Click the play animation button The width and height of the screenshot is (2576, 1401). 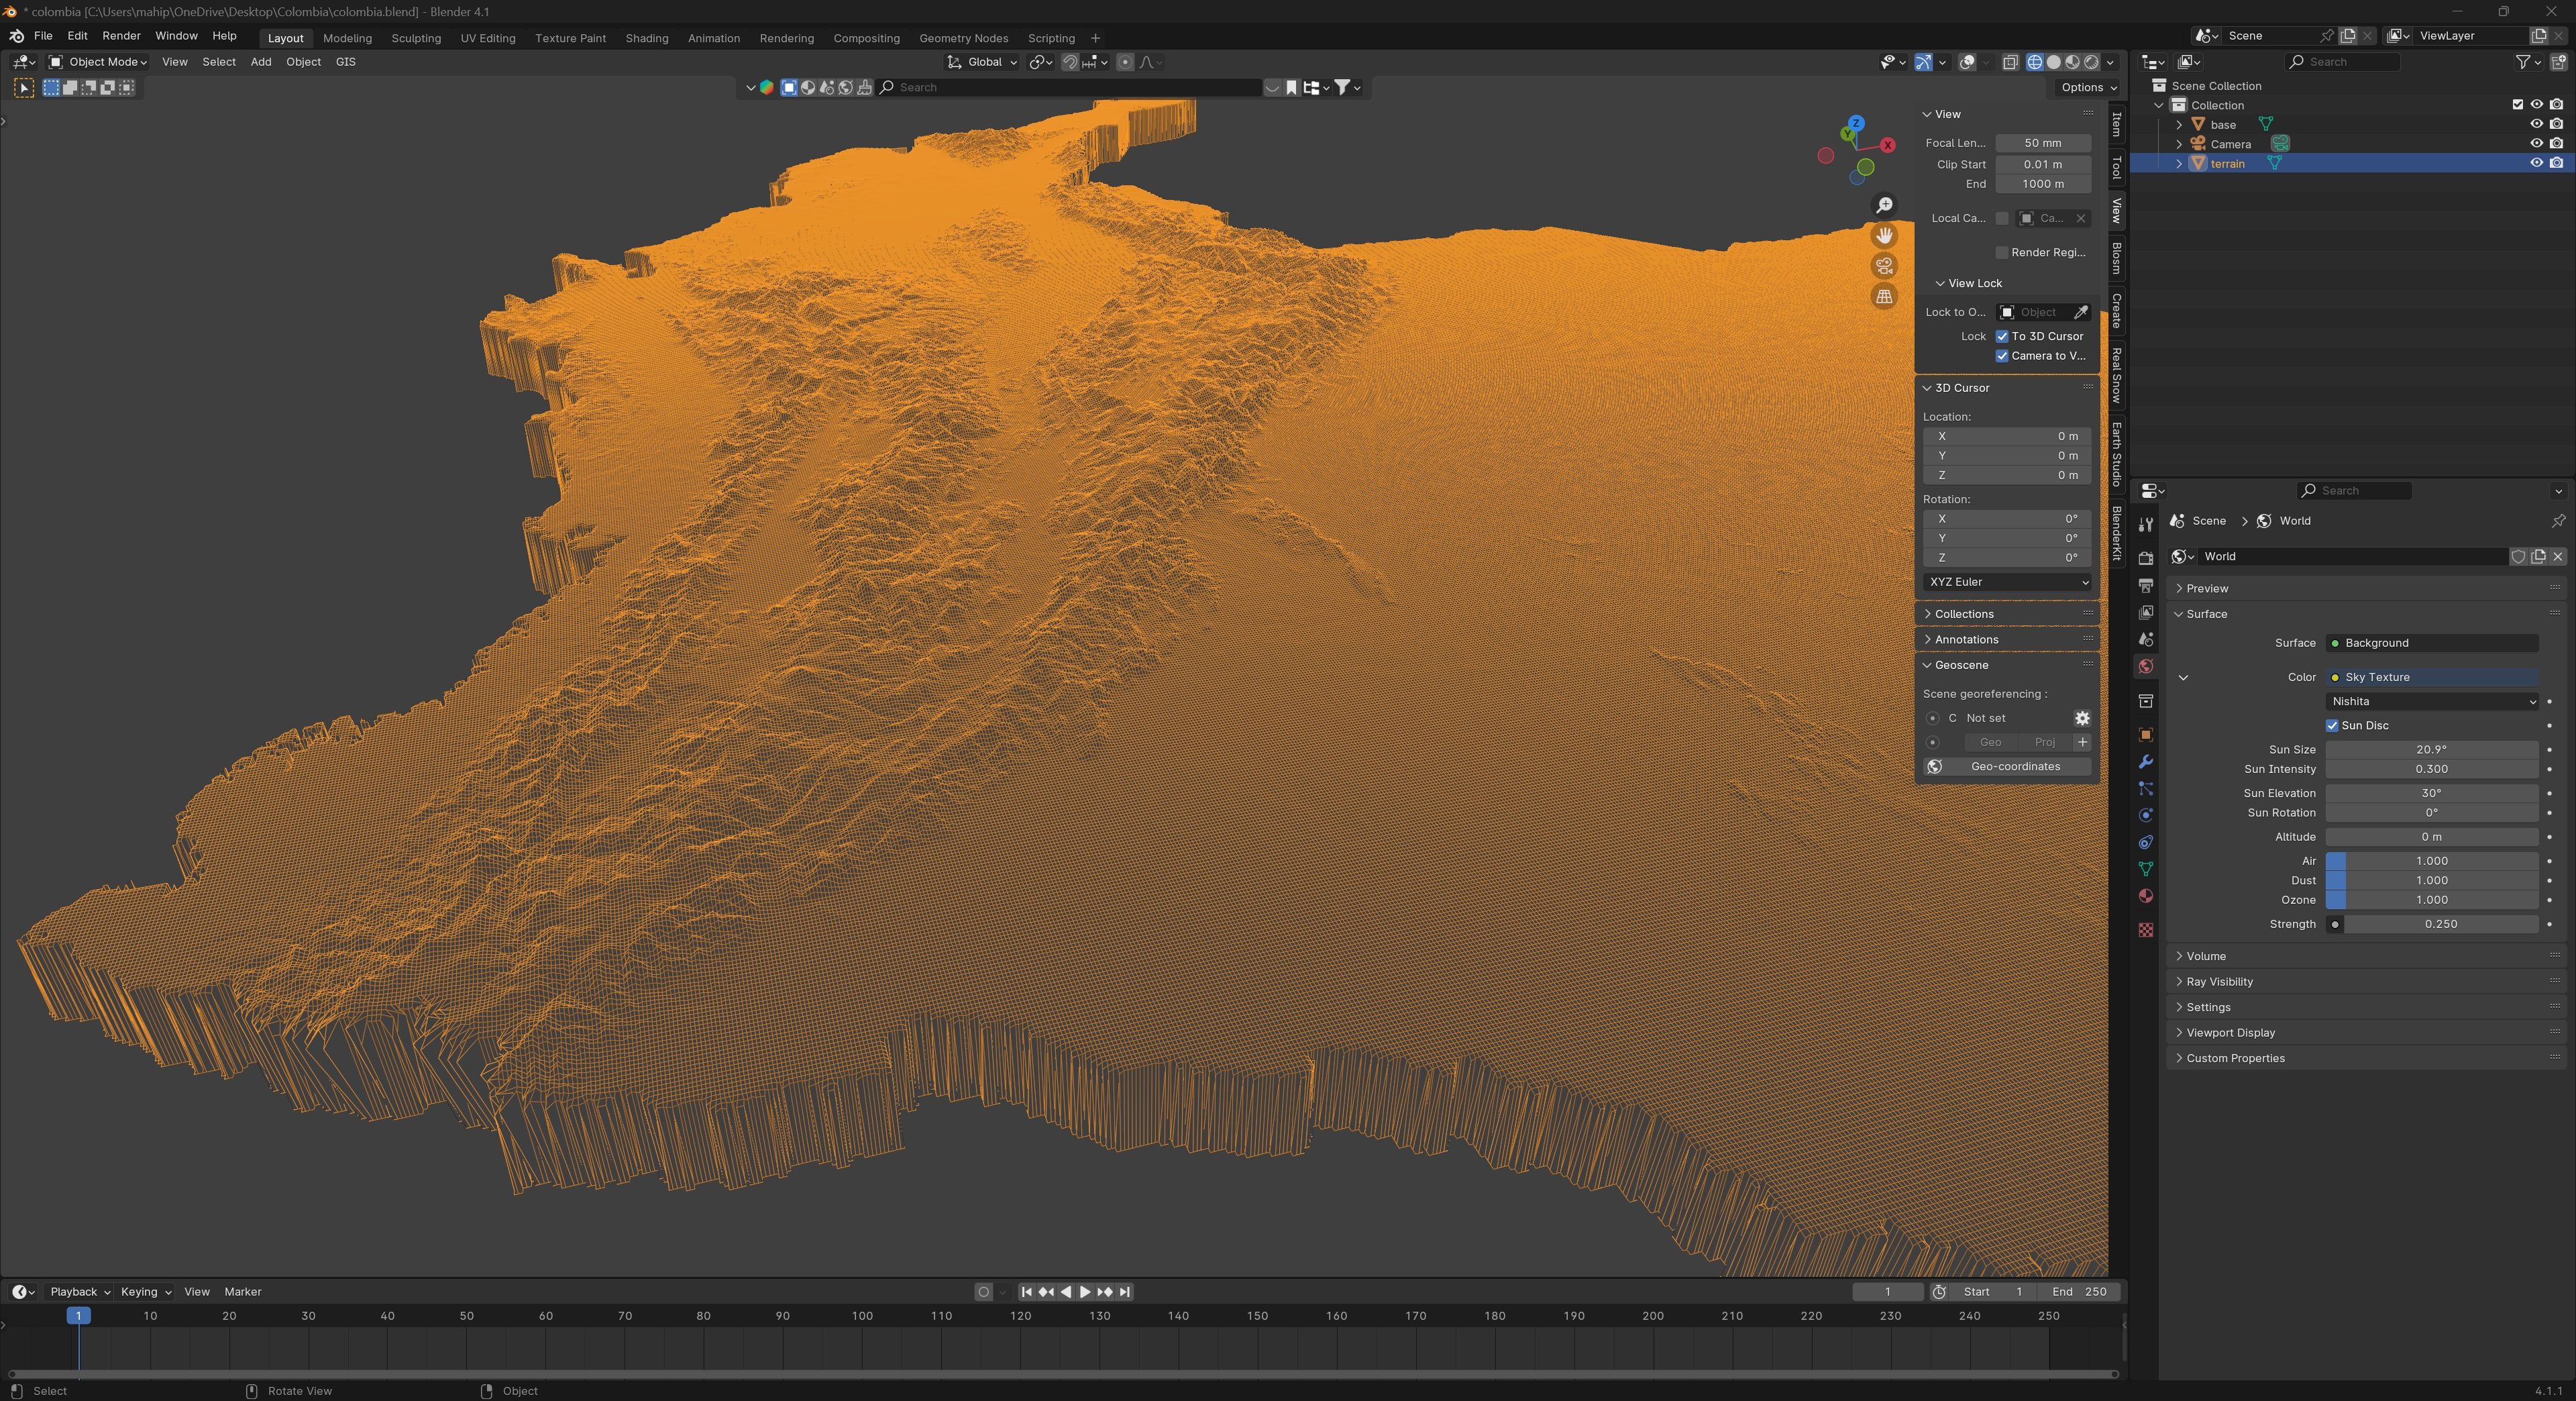tap(1085, 1292)
